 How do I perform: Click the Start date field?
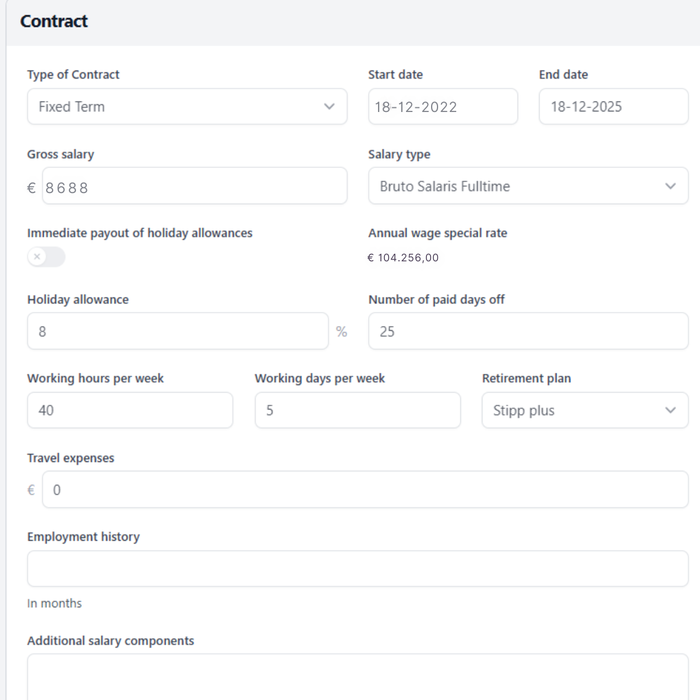[443, 107]
